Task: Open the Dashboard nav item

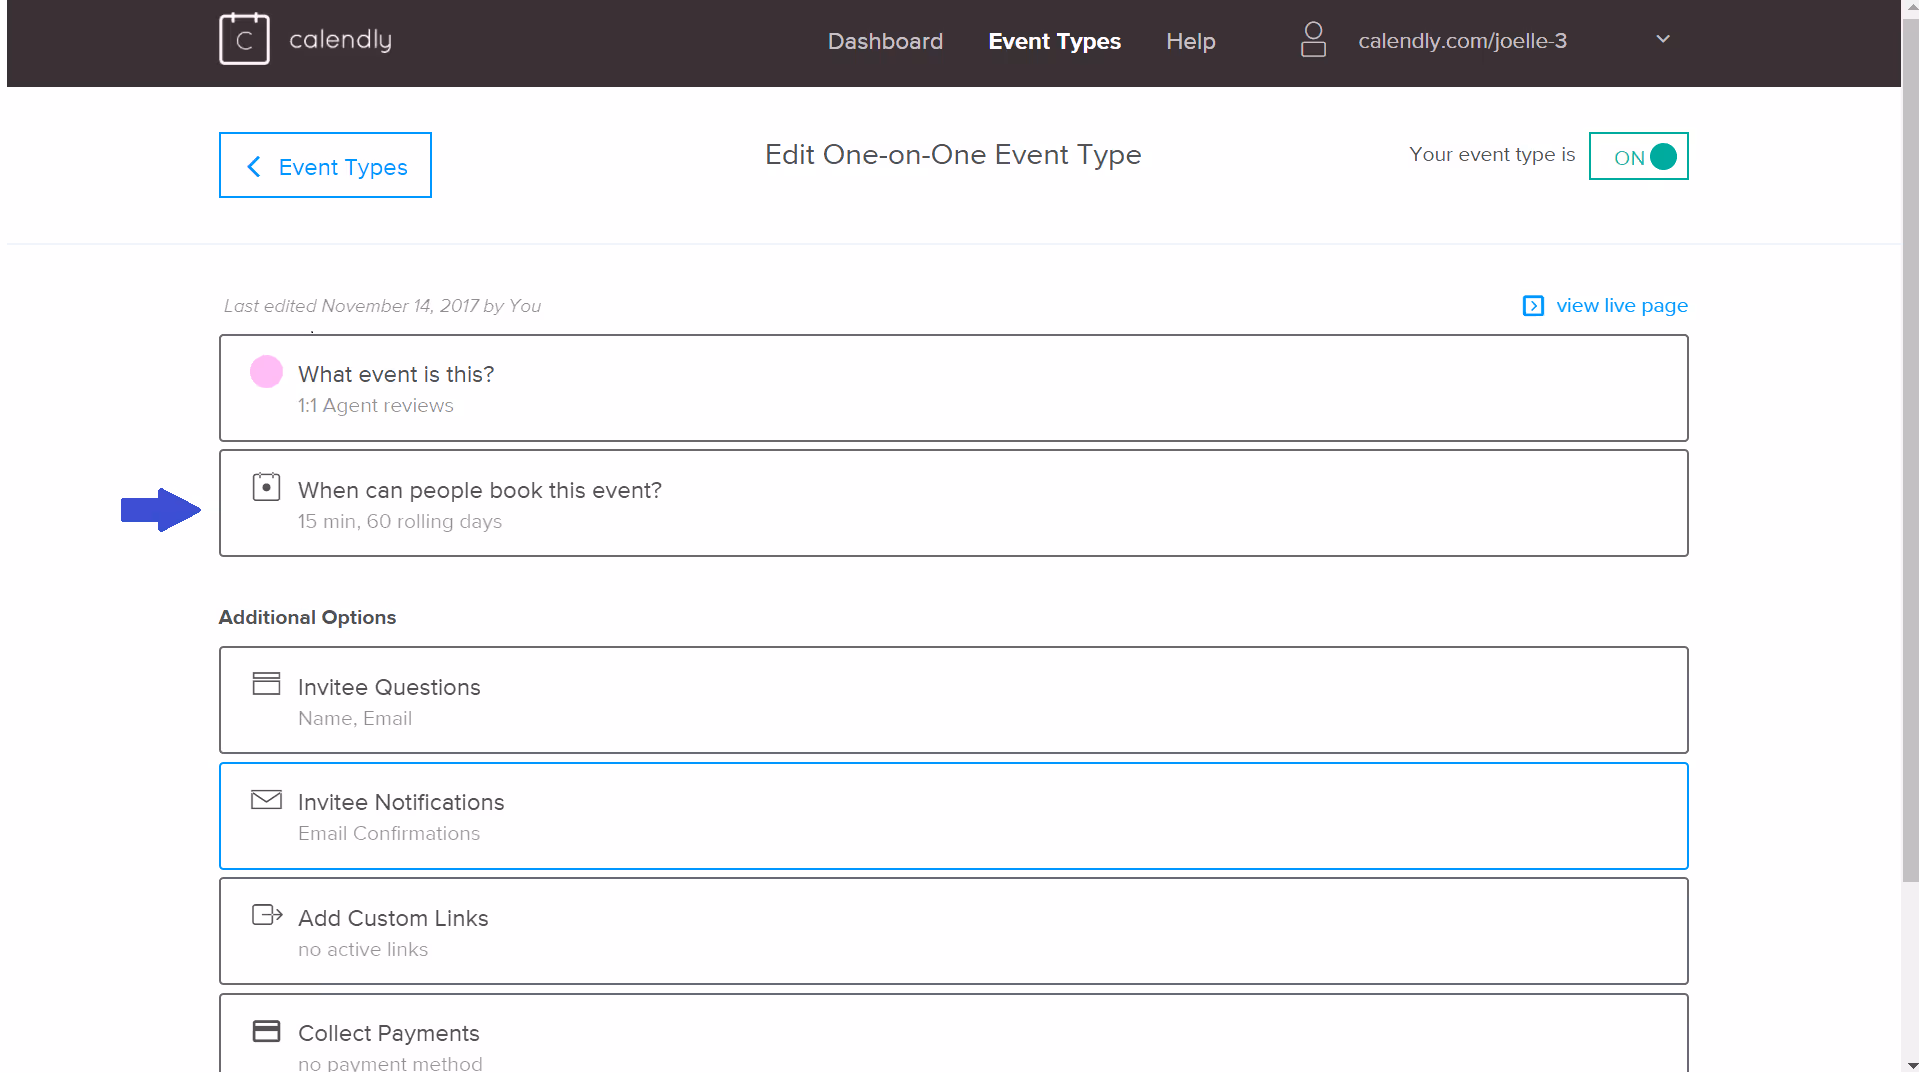Action: (885, 41)
